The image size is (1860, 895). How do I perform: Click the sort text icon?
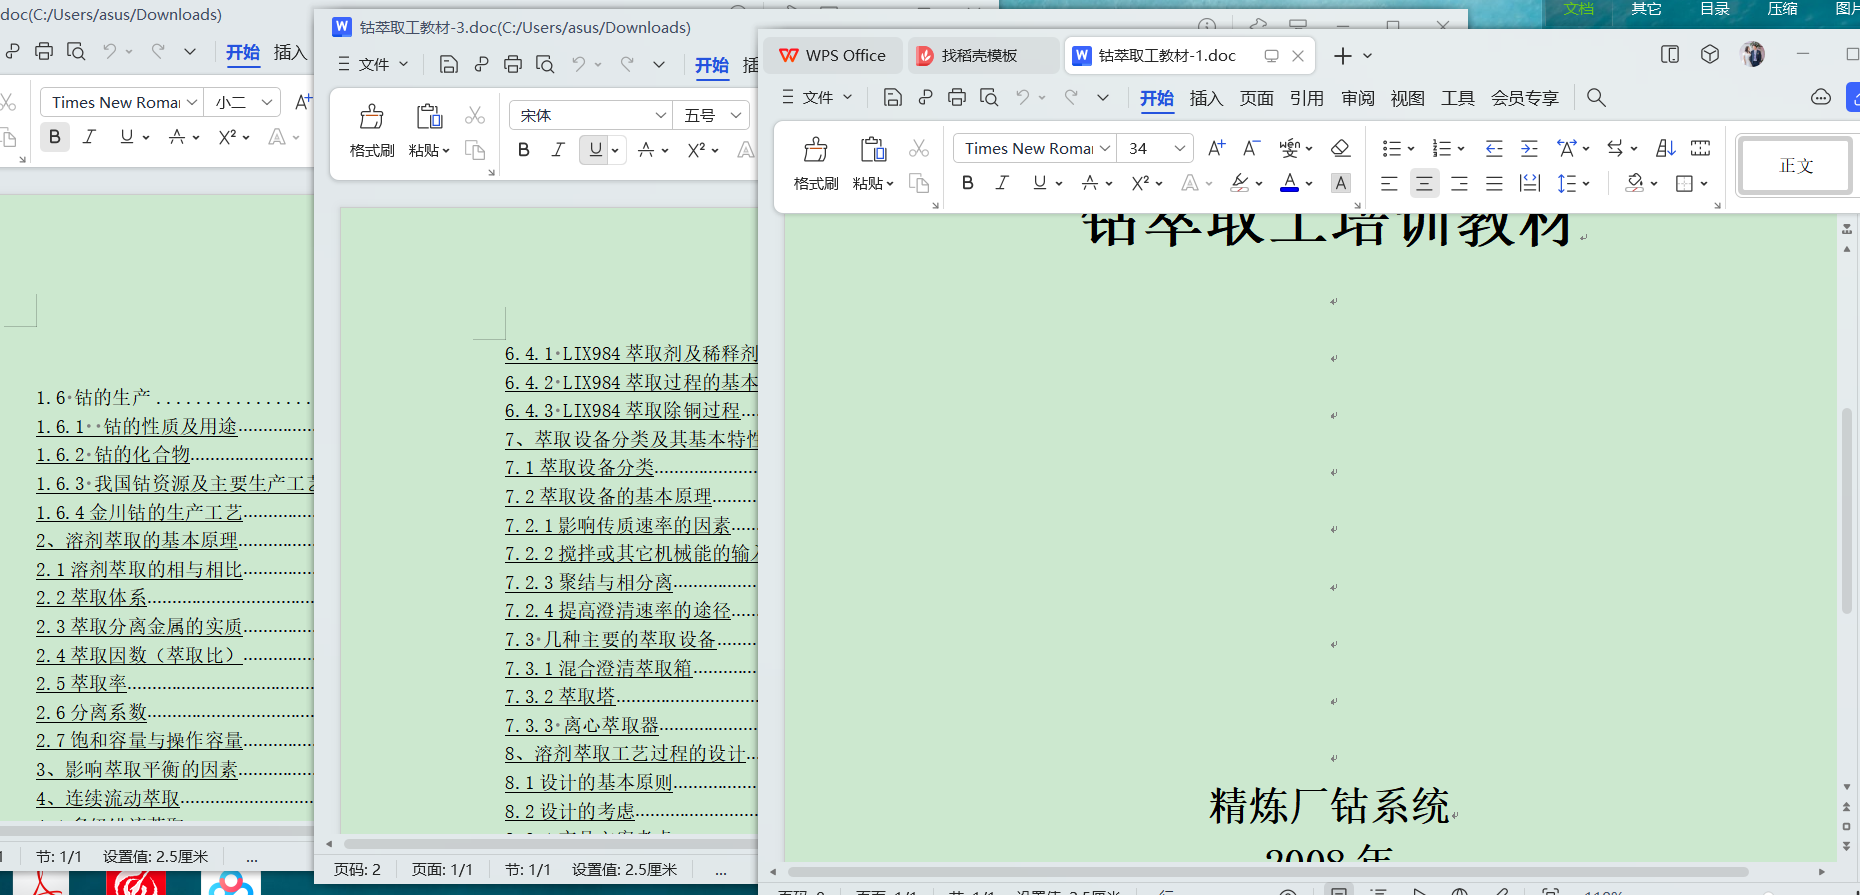pyautogui.click(x=1665, y=148)
